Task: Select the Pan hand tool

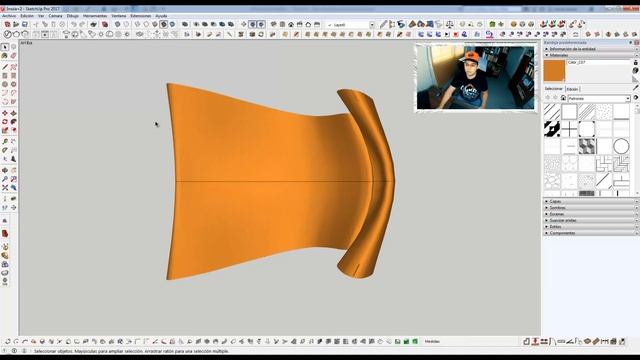Action: click(13, 170)
